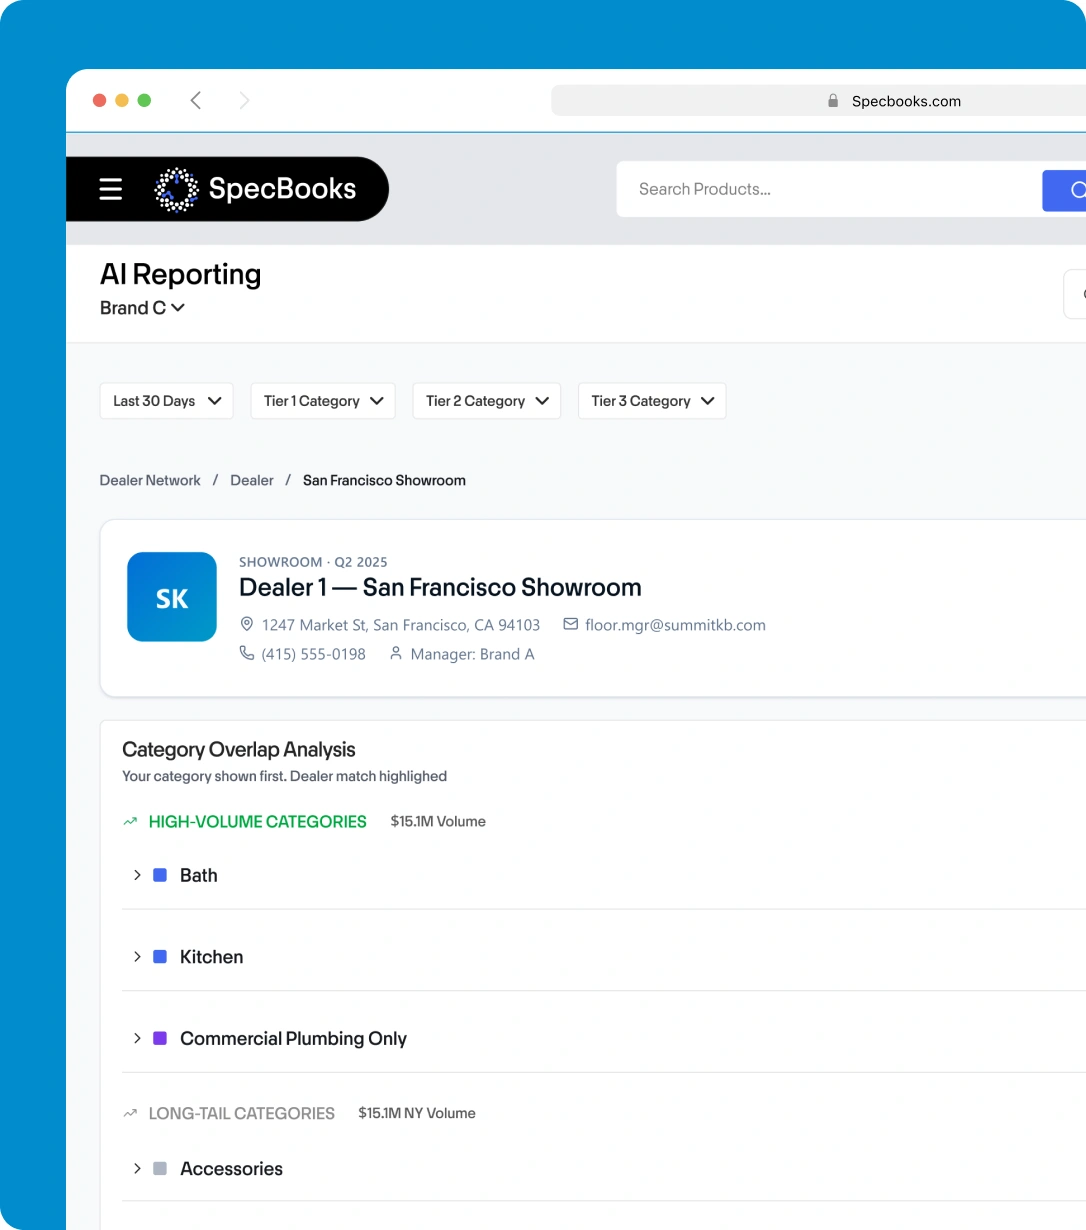Click the SK dealer avatar
This screenshot has height=1230, width=1086.
172,597
